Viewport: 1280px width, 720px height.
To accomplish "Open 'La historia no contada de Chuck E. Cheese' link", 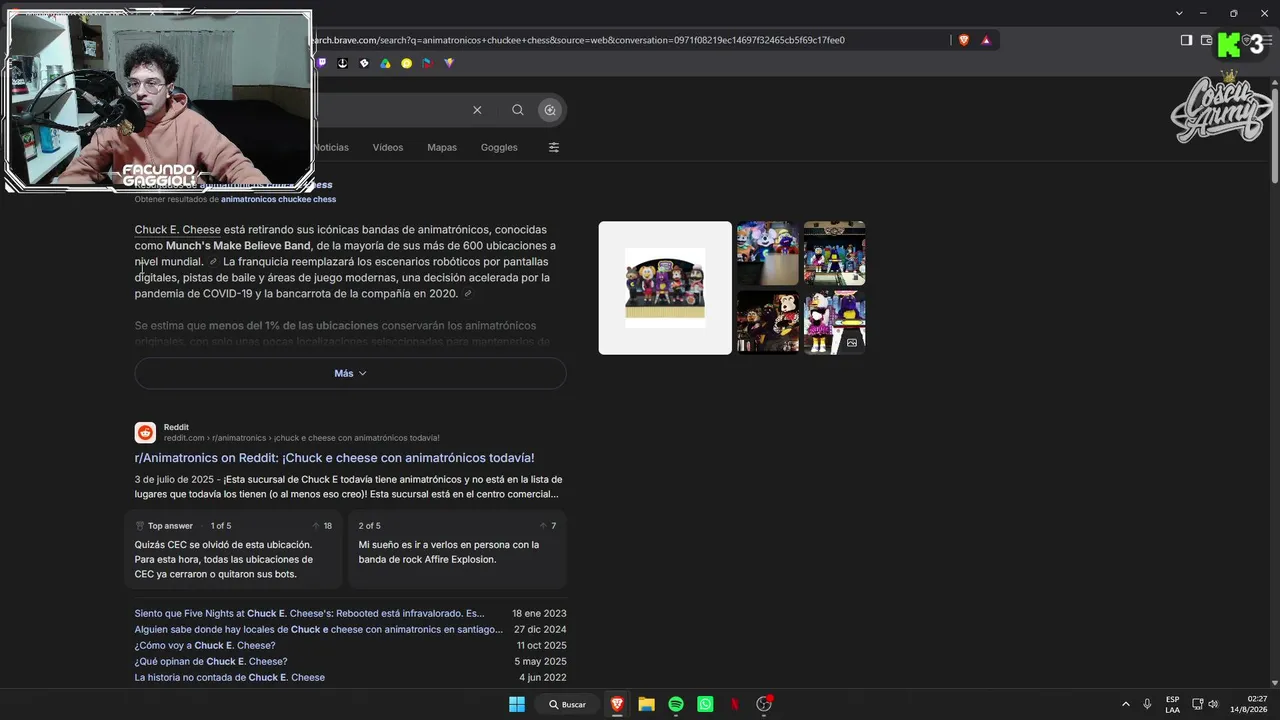I will [x=230, y=677].
